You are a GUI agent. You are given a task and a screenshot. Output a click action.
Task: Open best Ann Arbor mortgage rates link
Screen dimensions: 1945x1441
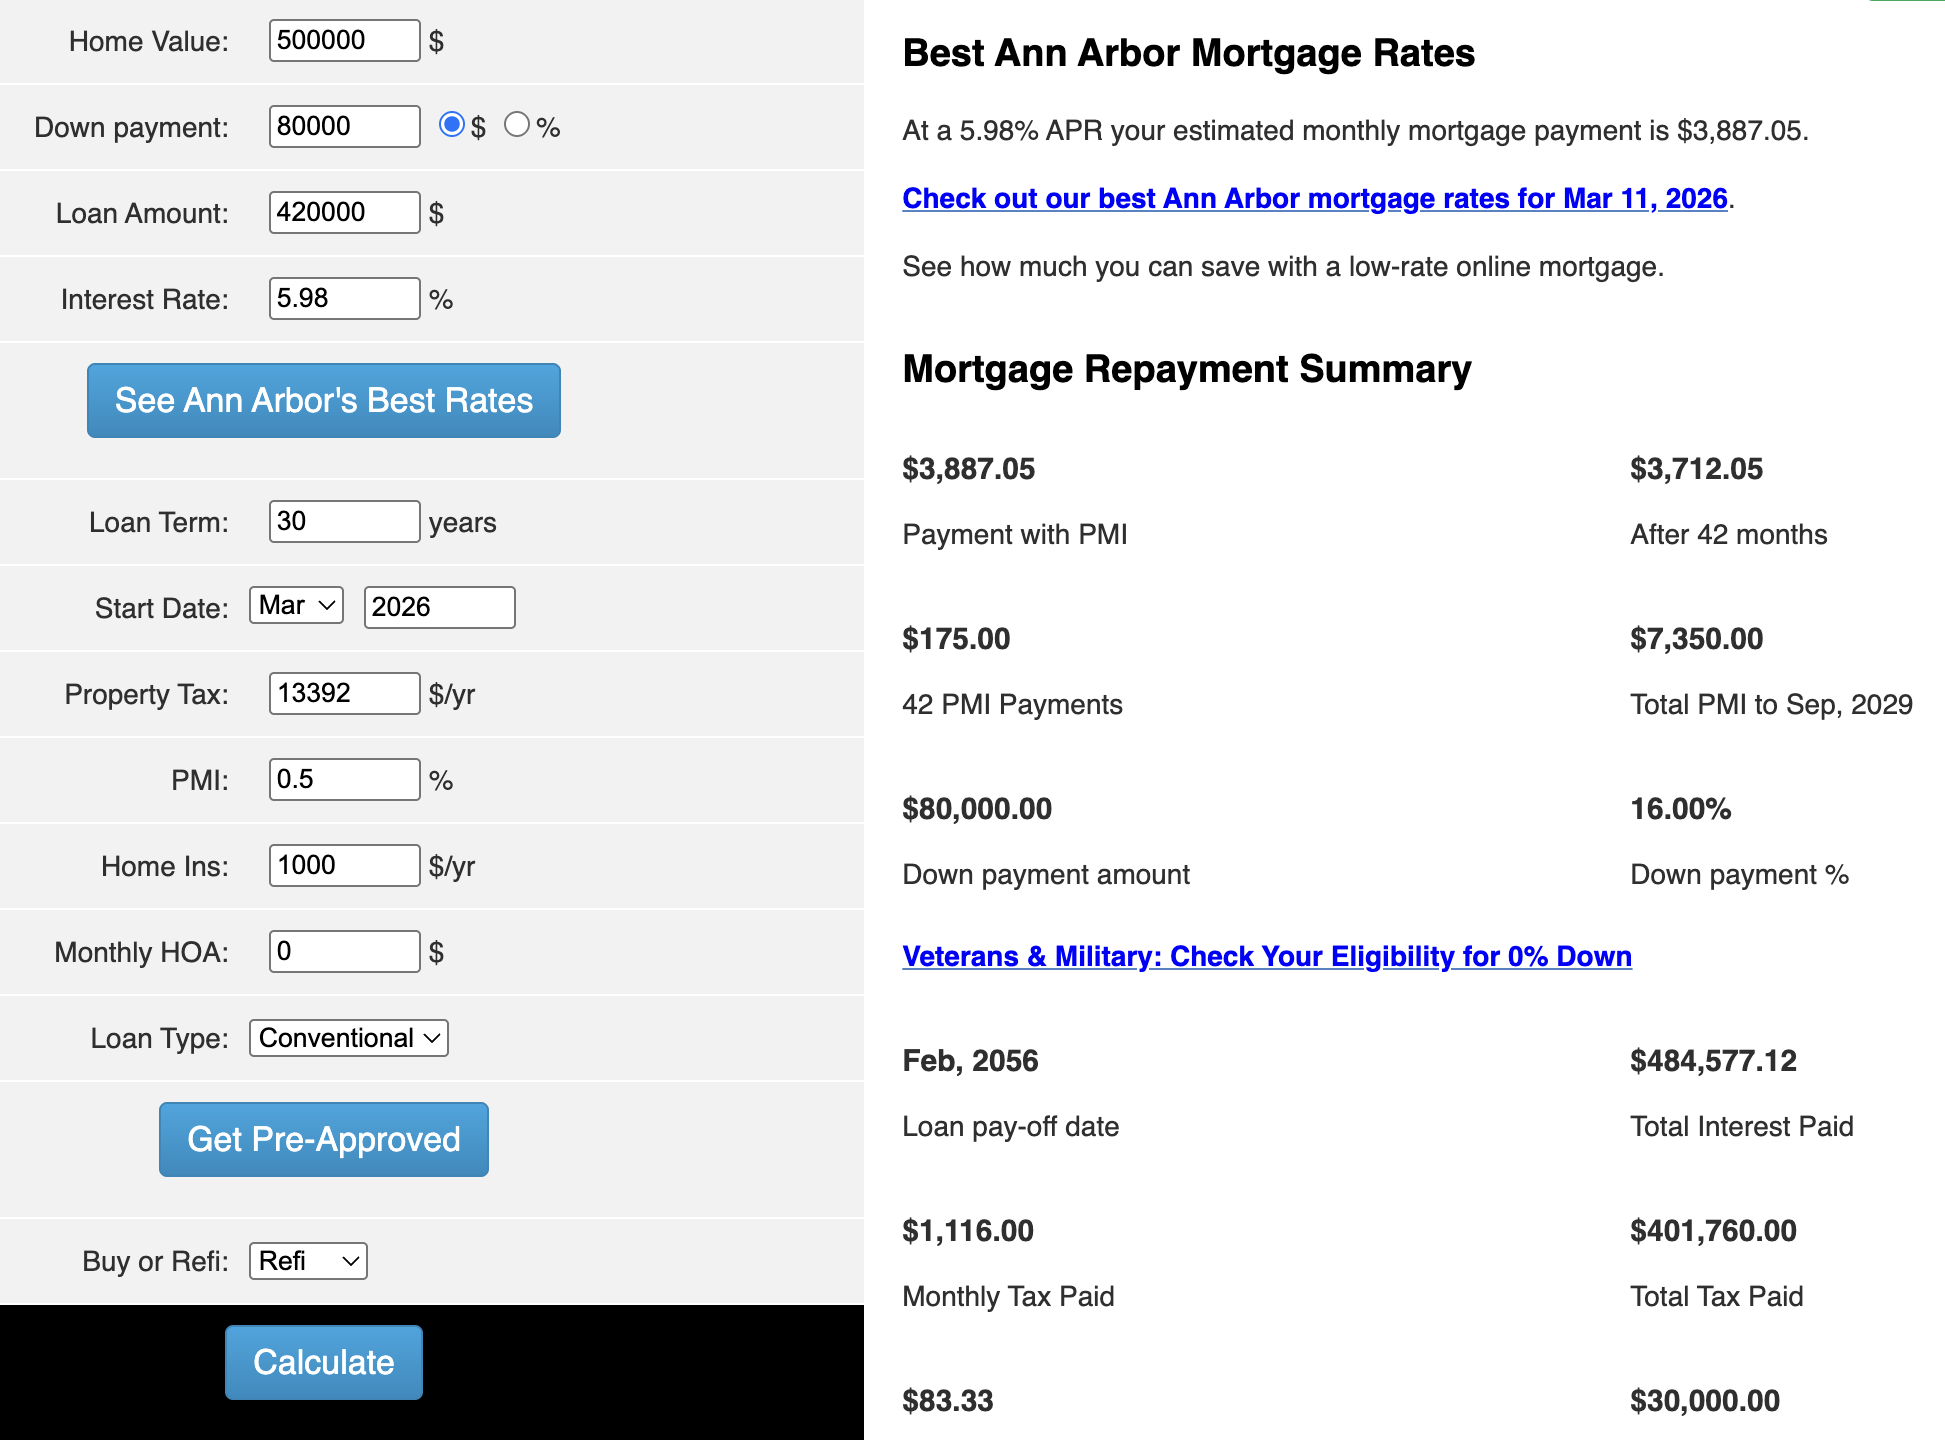[1314, 199]
